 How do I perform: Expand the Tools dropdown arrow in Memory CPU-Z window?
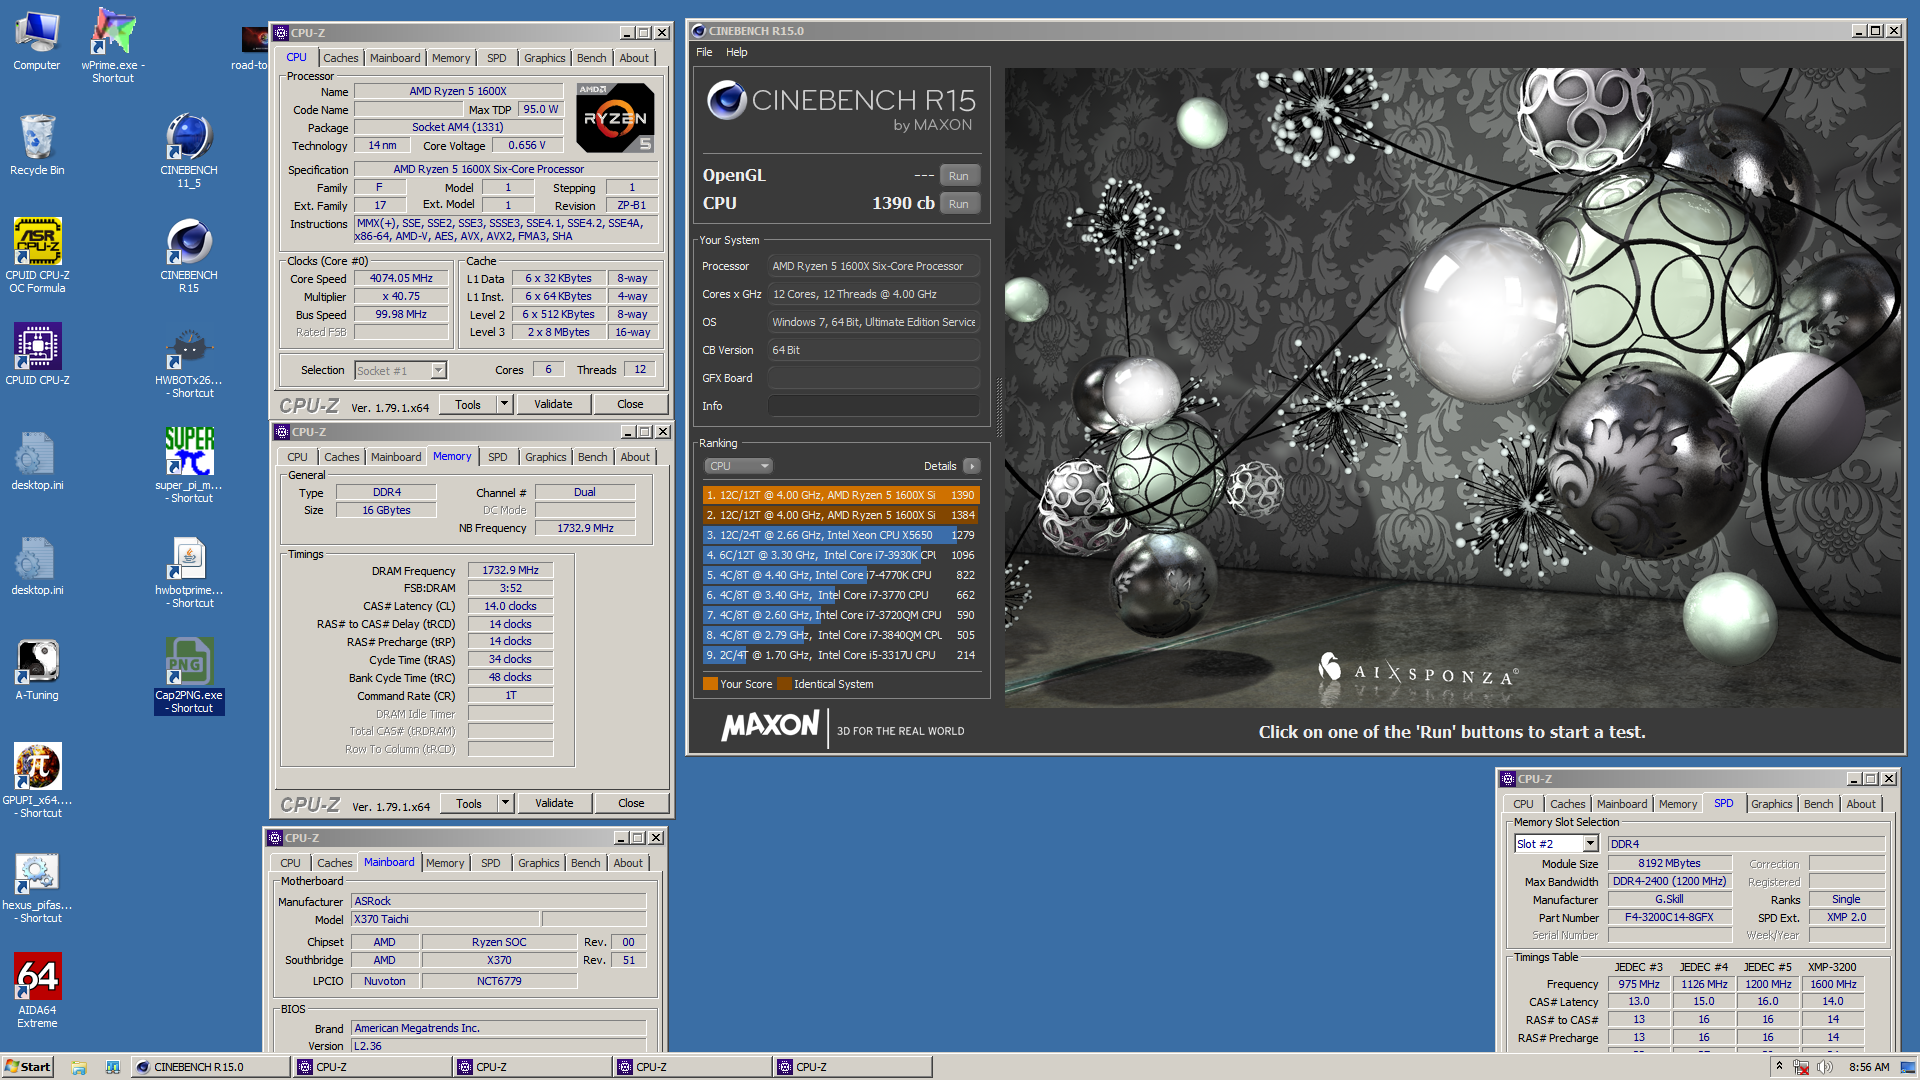click(x=505, y=803)
